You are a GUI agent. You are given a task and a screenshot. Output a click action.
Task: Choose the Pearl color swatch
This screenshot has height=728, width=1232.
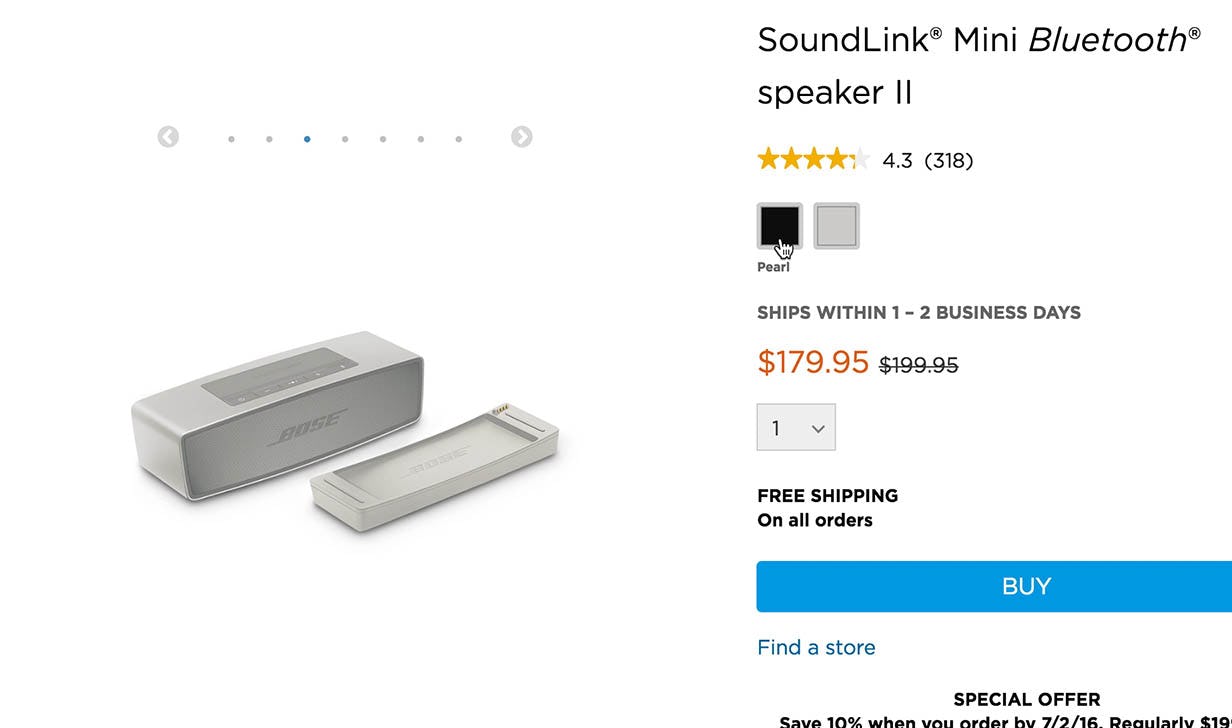point(836,225)
